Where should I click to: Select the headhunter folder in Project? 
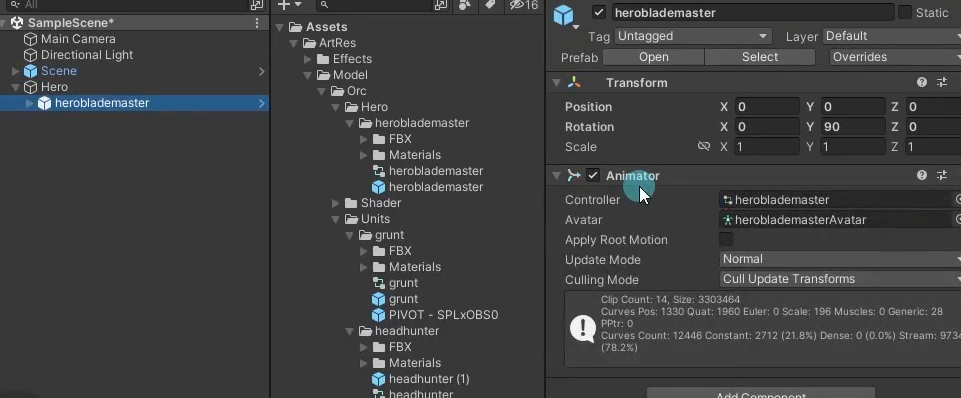(399, 331)
